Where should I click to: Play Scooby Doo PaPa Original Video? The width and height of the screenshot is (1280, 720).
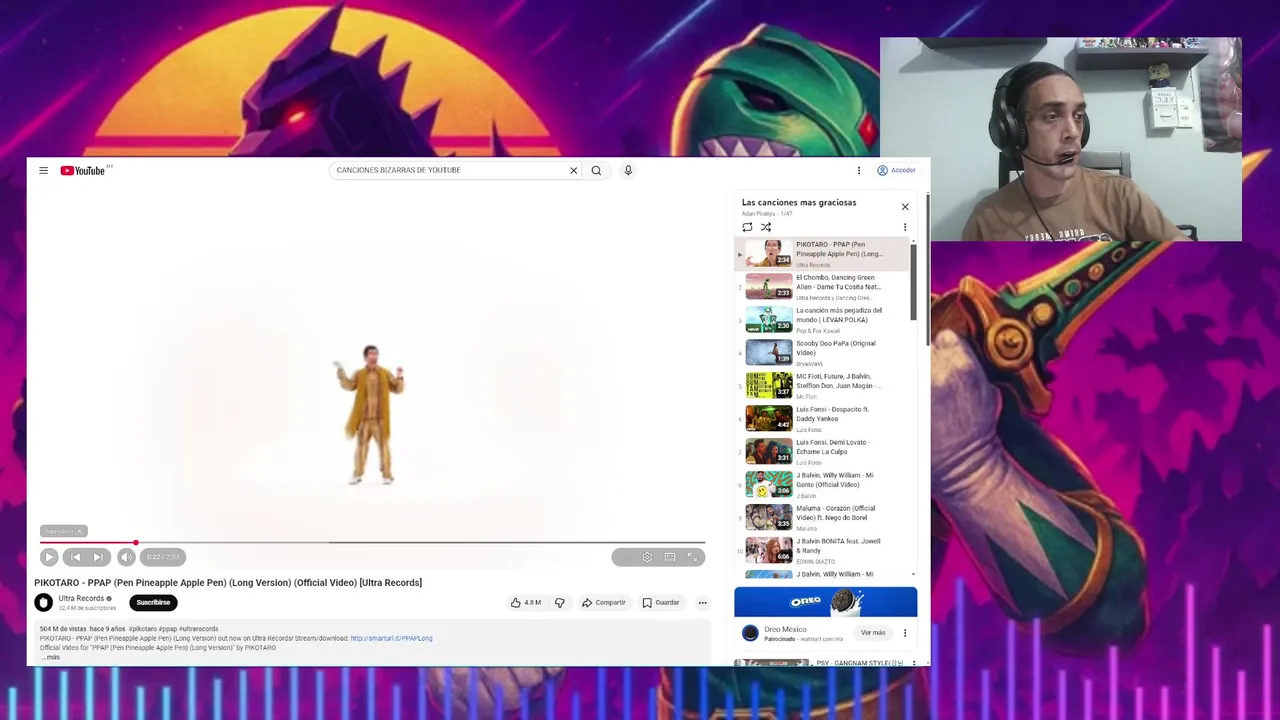pyautogui.click(x=823, y=353)
